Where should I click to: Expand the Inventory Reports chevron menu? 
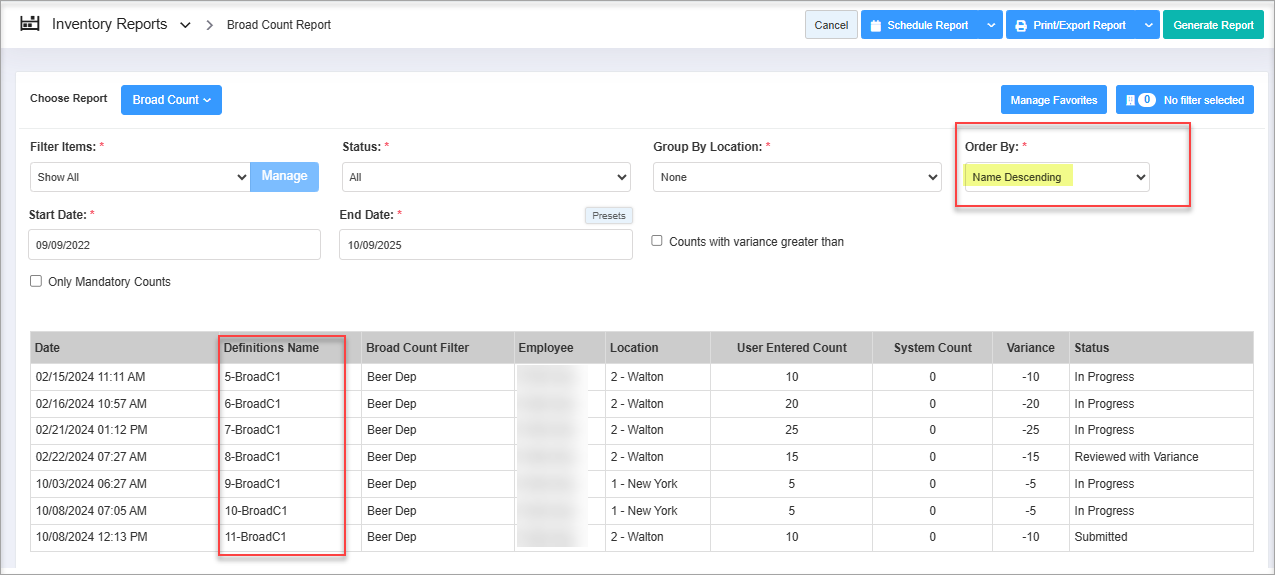tap(185, 25)
